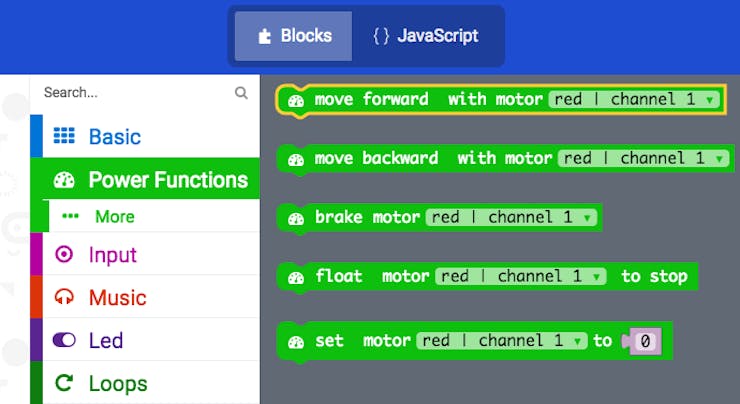Click gauge icon on move forward block
740x404 pixels.
pos(296,101)
